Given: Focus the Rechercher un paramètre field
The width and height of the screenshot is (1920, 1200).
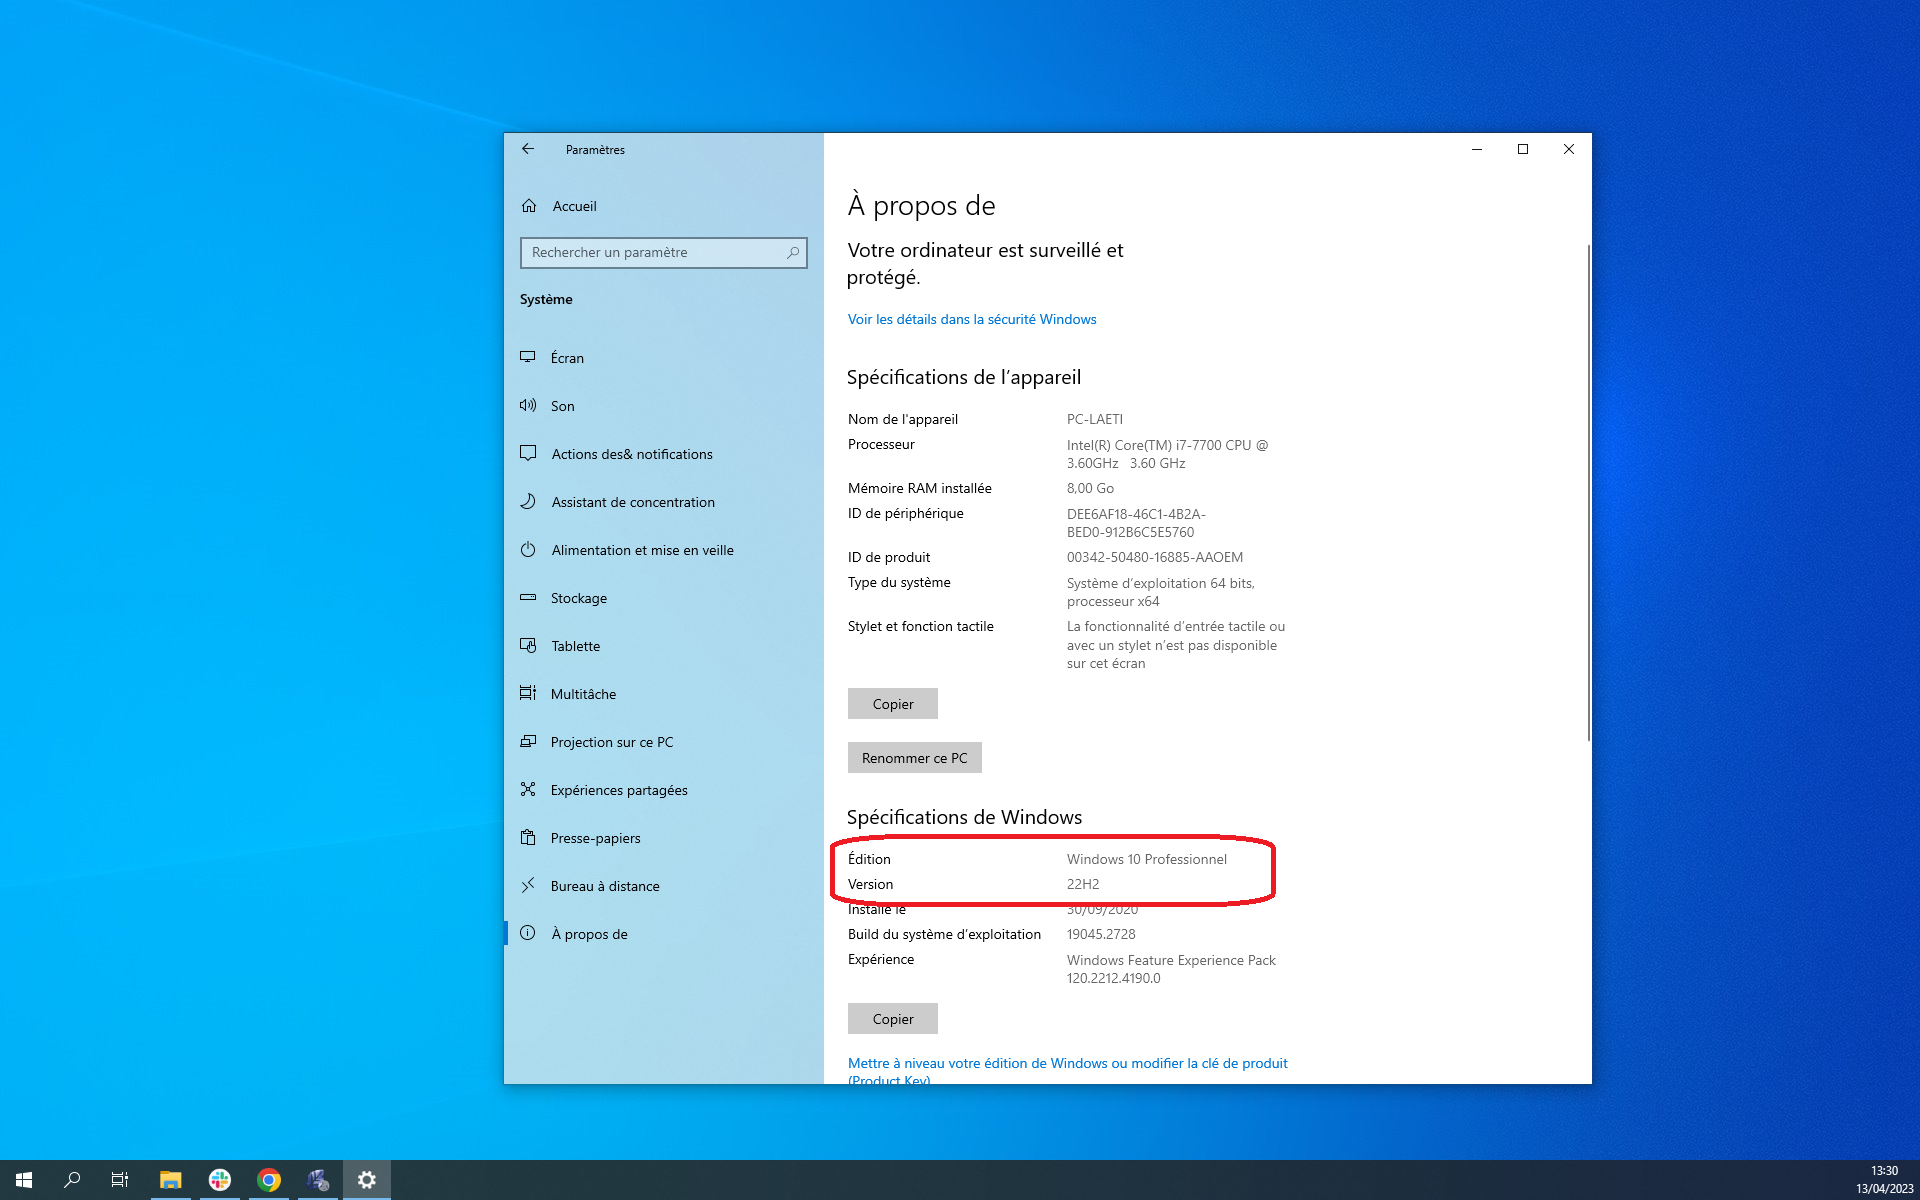Looking at the screenshot, I should click(650, 253).
